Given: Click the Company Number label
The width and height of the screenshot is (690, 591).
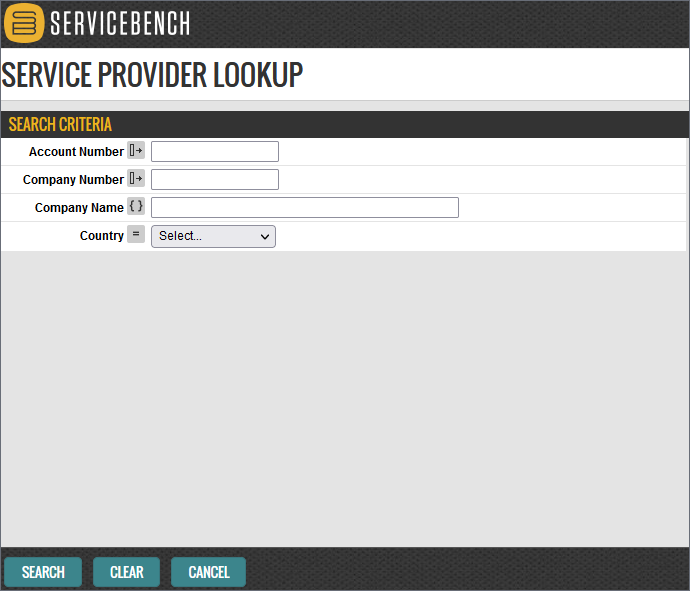Looking at the screenshot, I should tap(73, 180).
